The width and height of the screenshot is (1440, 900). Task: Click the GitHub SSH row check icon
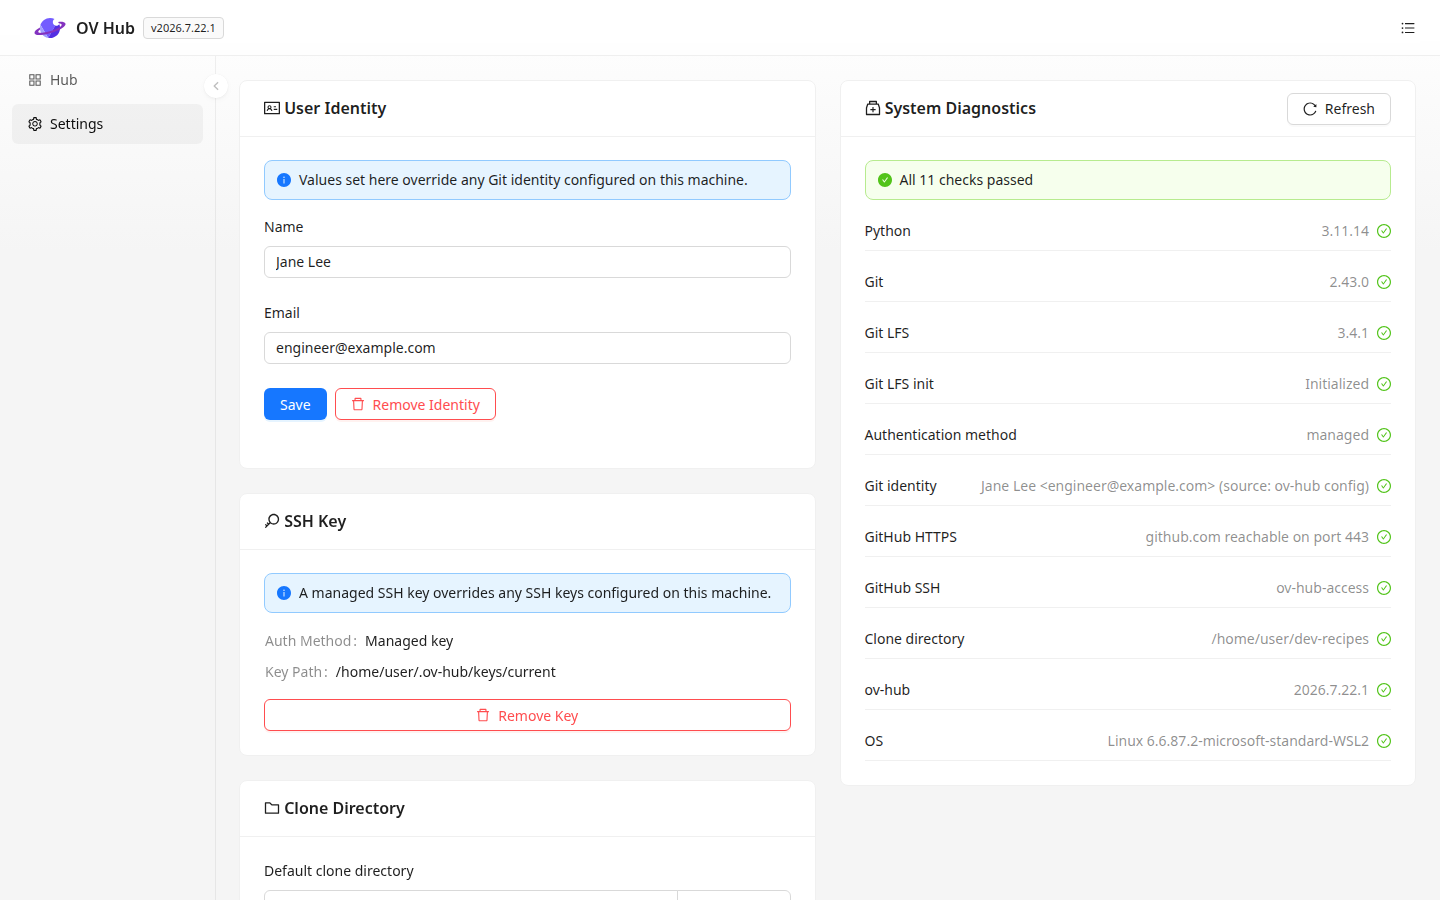click(1384, 588)
